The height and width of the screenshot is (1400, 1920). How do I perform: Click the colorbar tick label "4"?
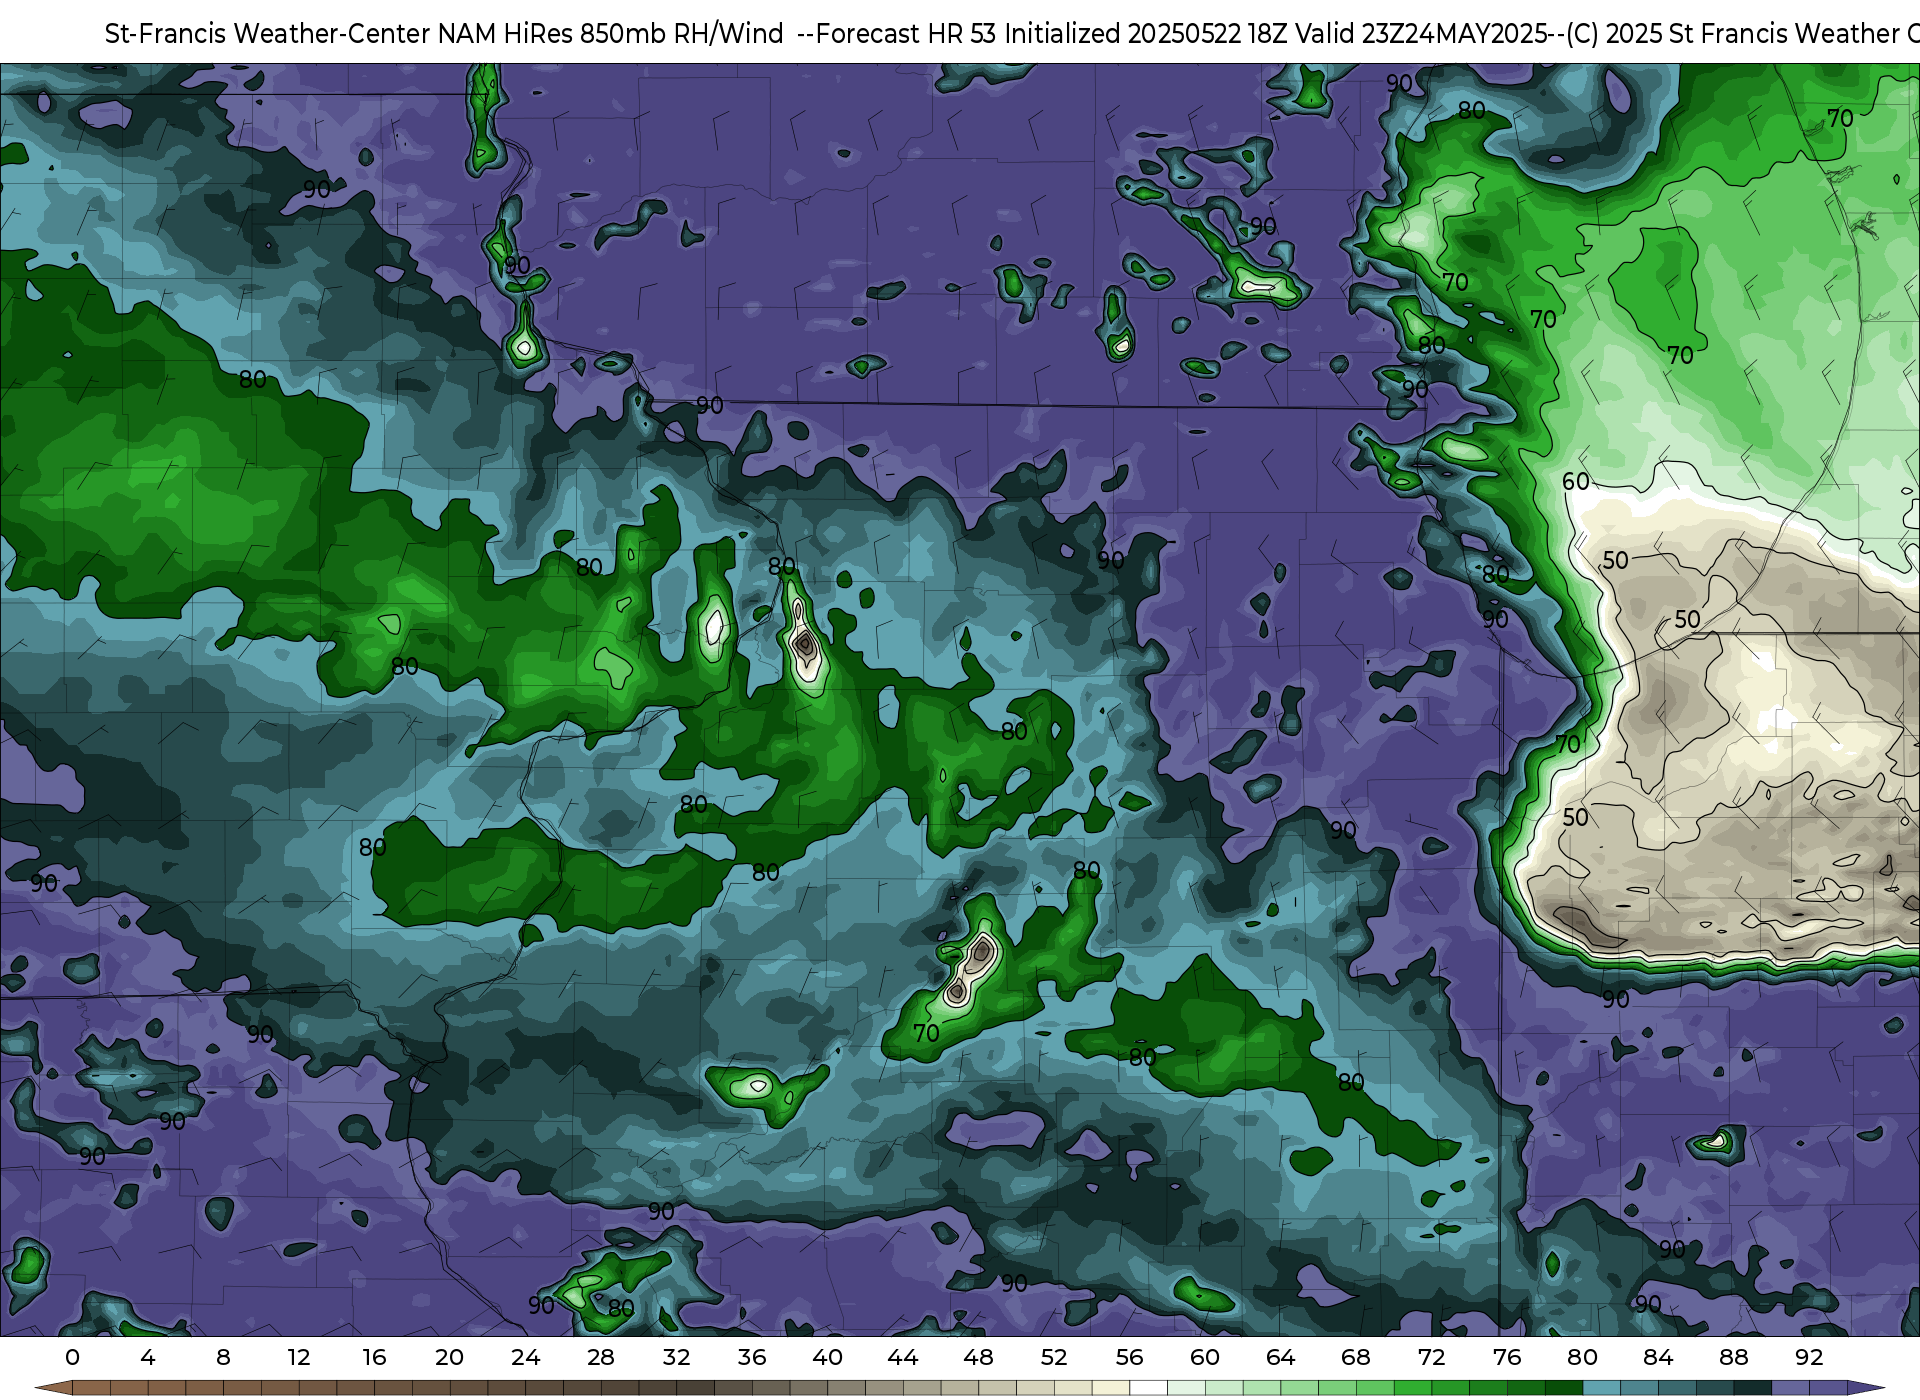[148, 1357]
